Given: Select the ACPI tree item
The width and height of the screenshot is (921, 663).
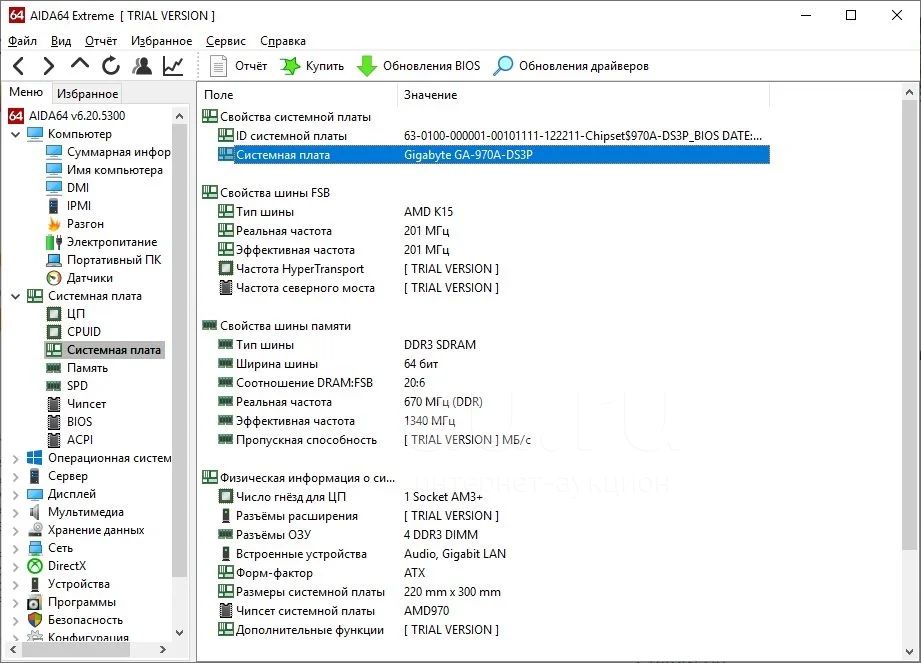Looking at the screenshot, I should tap(69, 440).
